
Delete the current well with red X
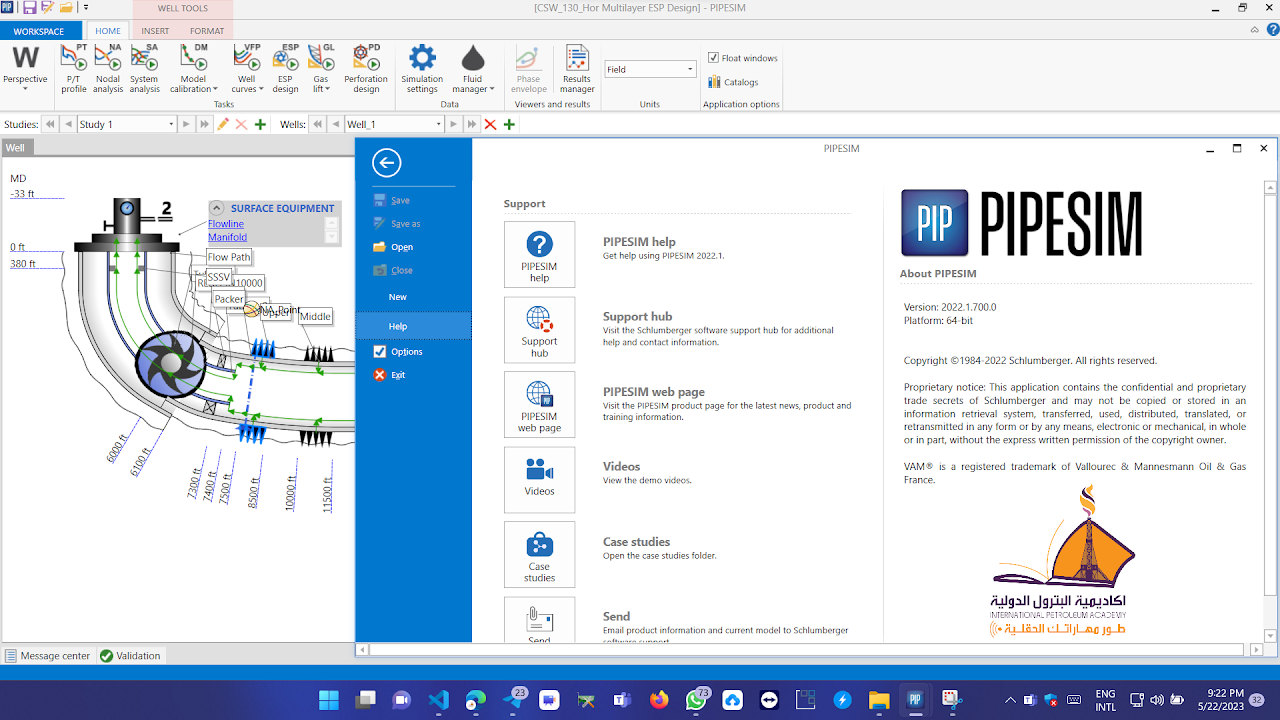coord(490,124)
